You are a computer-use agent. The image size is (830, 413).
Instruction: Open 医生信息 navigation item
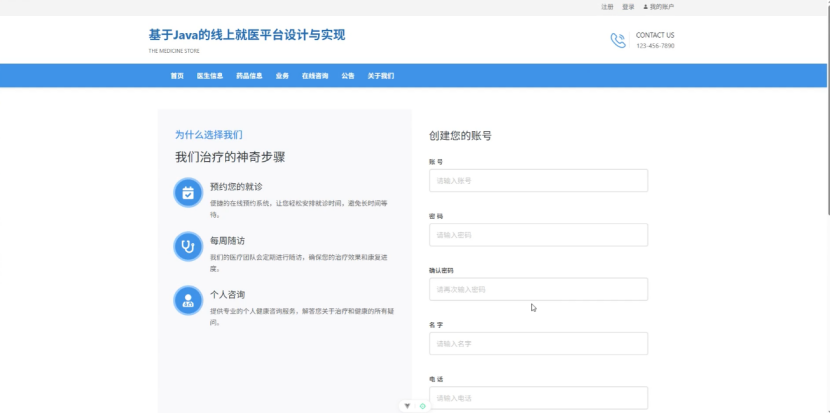(210, 76)
